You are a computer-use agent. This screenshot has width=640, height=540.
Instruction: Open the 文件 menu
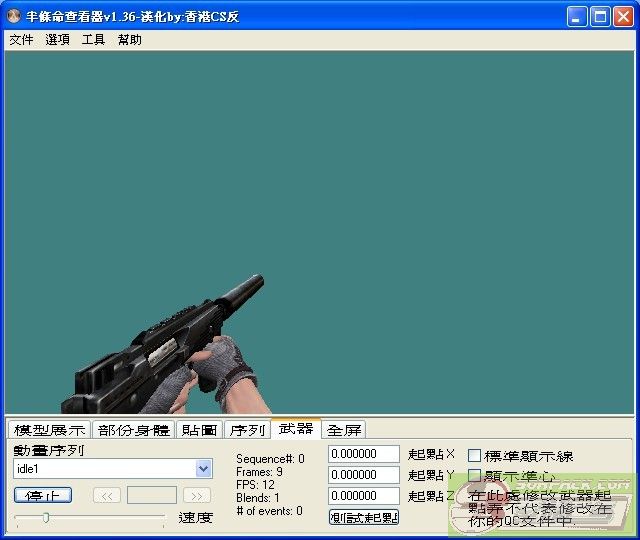pos(21,40)
